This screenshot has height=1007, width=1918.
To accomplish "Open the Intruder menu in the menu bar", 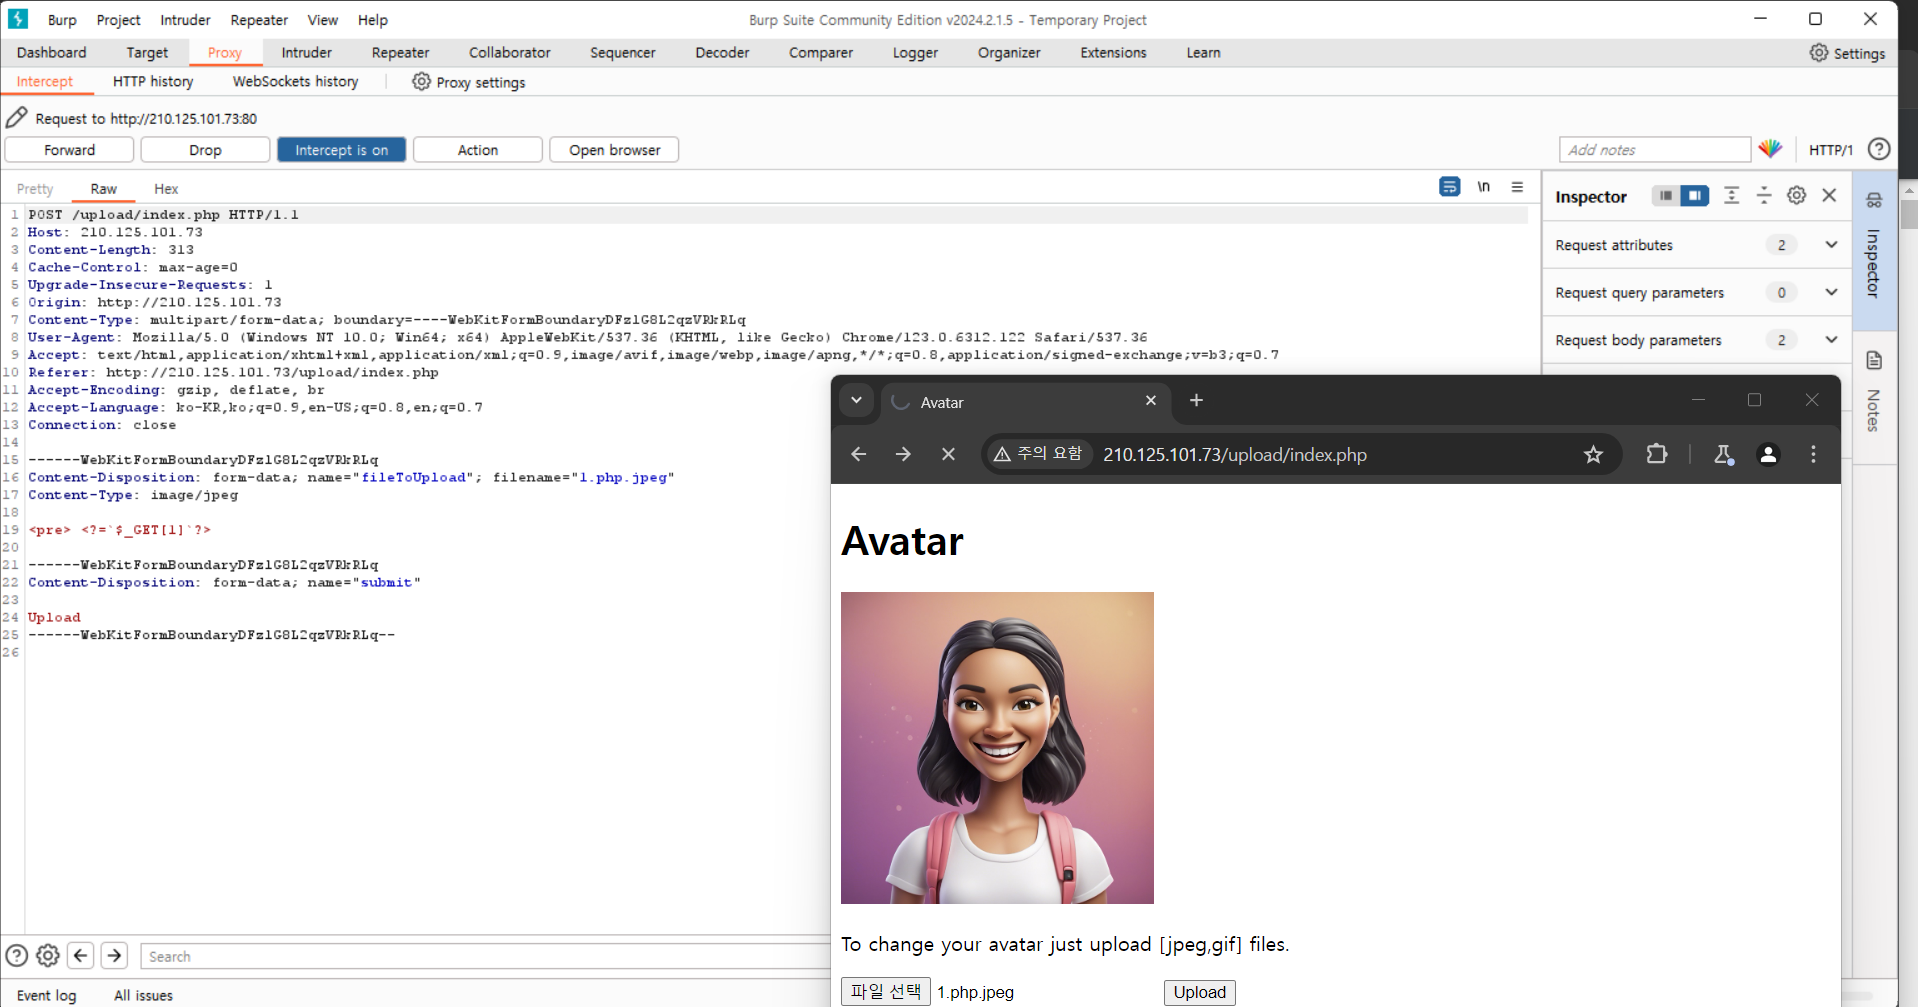I will click(x=185, y=20).
